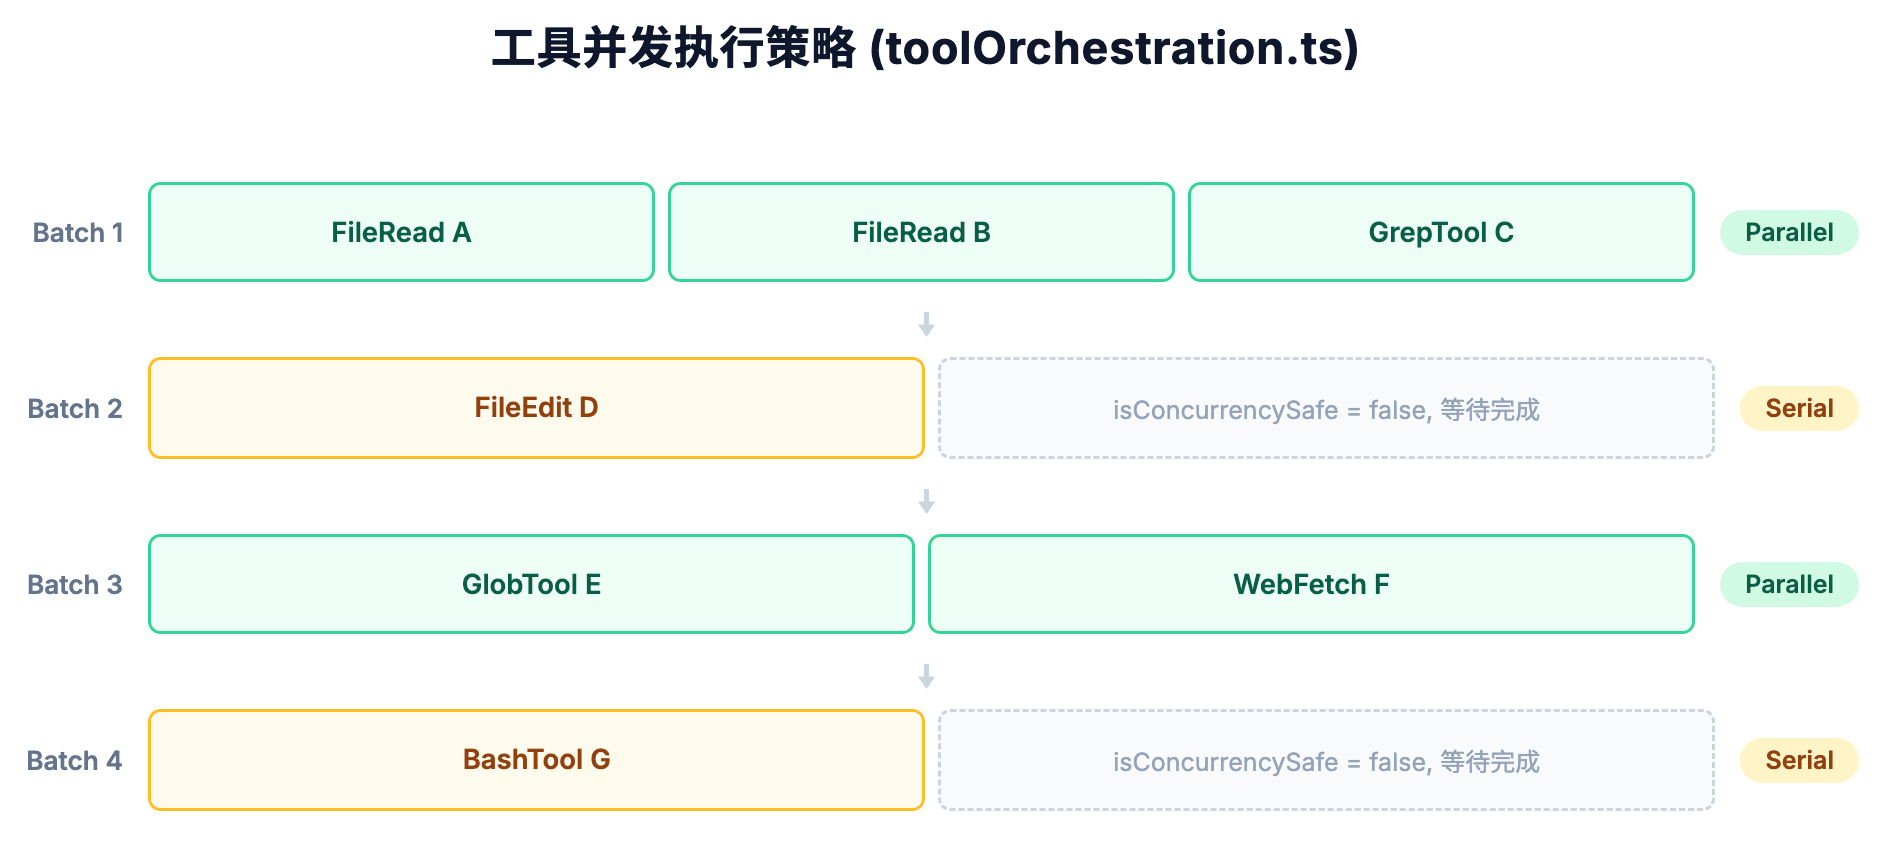This screenshot has height=844, width=1890.
Task: Click the down arrow above Batch 4
Action: click(927, 677)
